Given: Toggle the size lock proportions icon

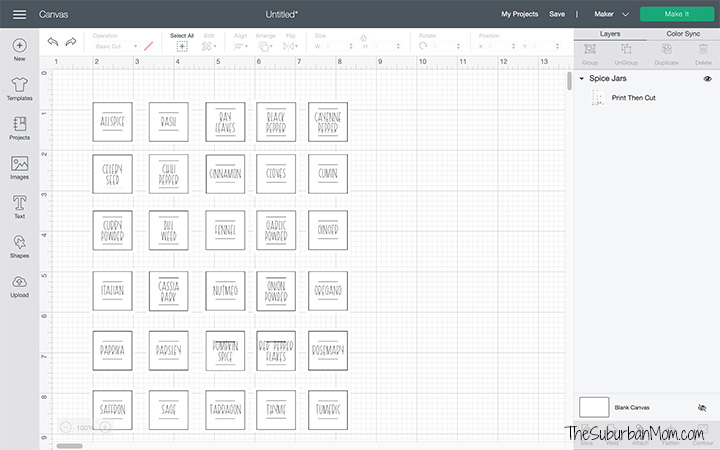Looking at the screenshot, I should 364,38.
